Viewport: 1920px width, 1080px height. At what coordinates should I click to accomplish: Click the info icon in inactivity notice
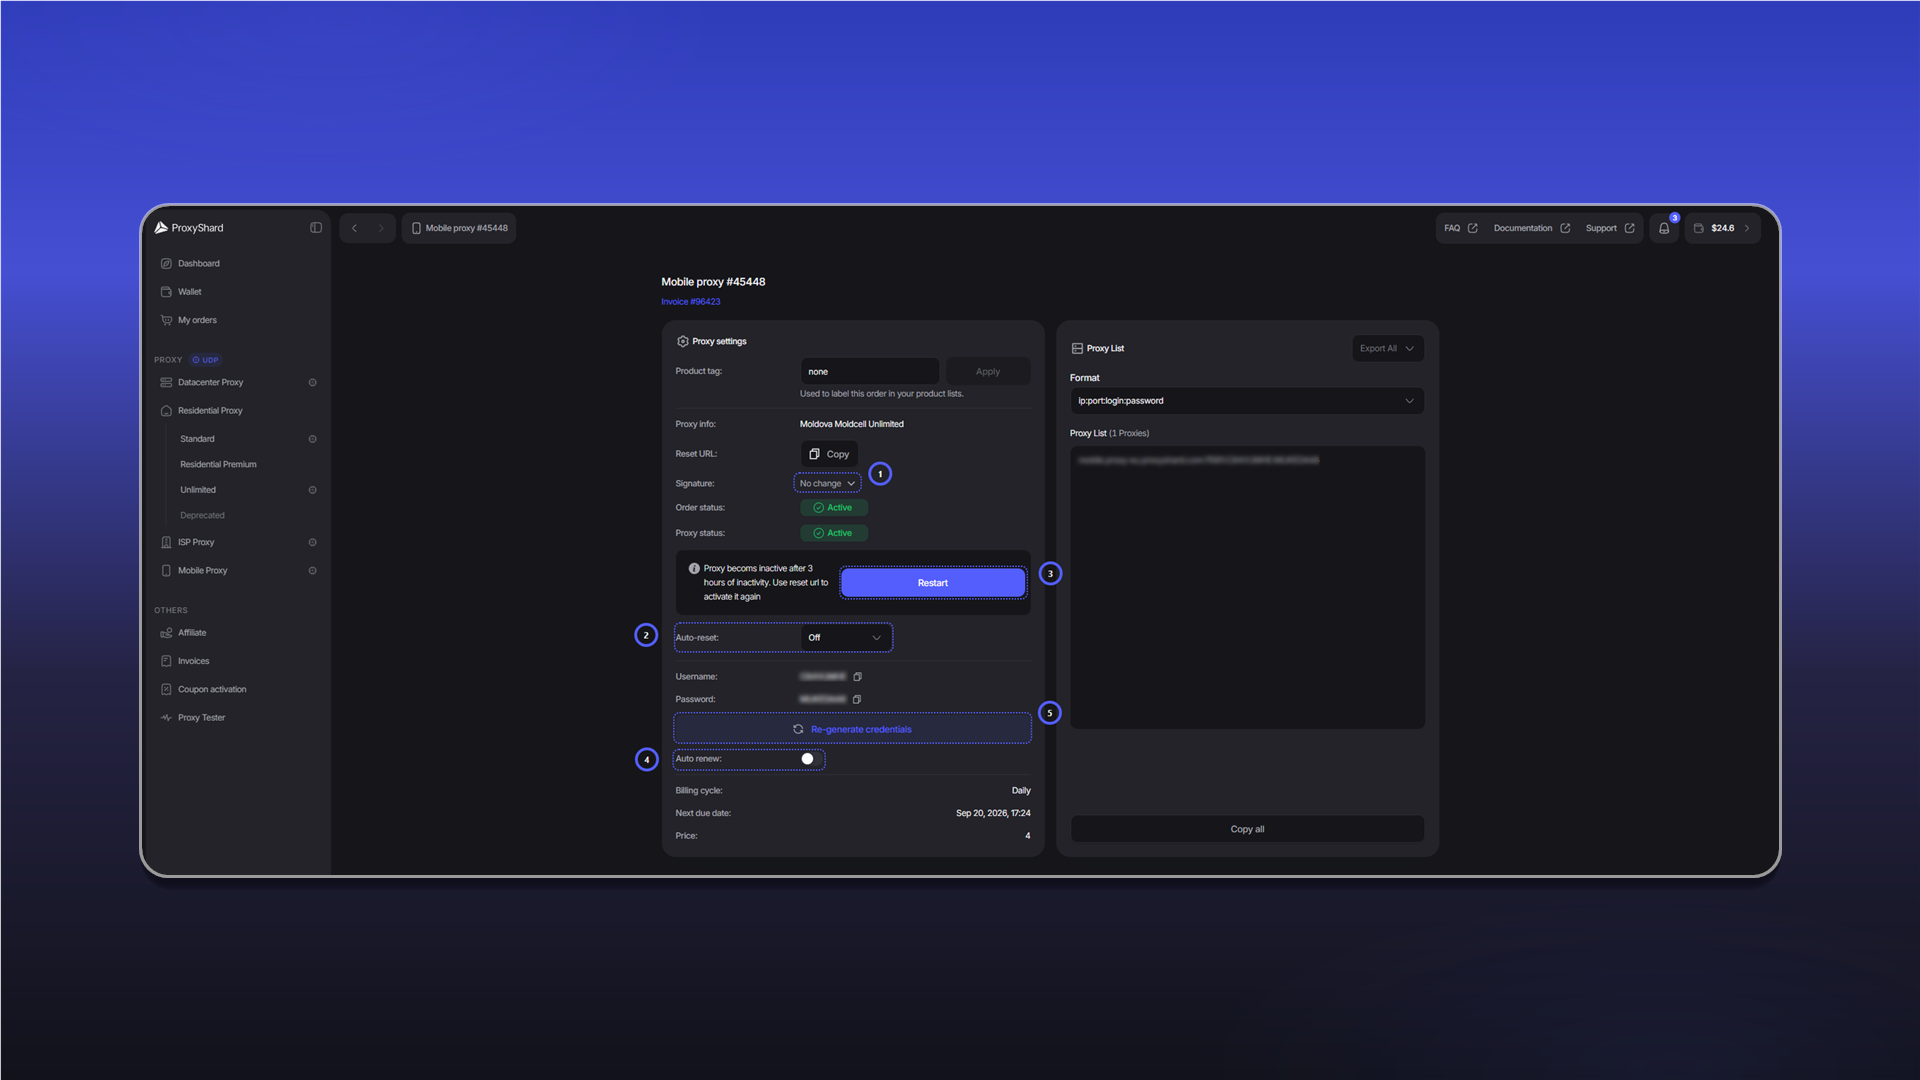(694, 568)
